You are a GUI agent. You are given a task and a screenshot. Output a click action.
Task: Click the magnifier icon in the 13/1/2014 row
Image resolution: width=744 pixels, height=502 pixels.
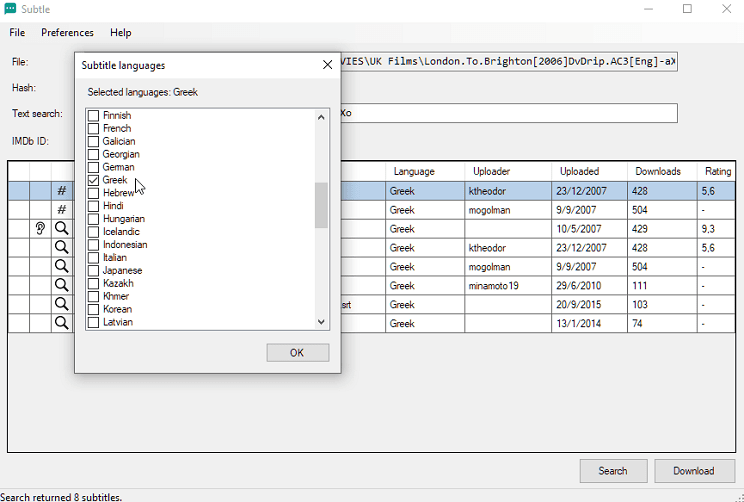coord(62,323)
